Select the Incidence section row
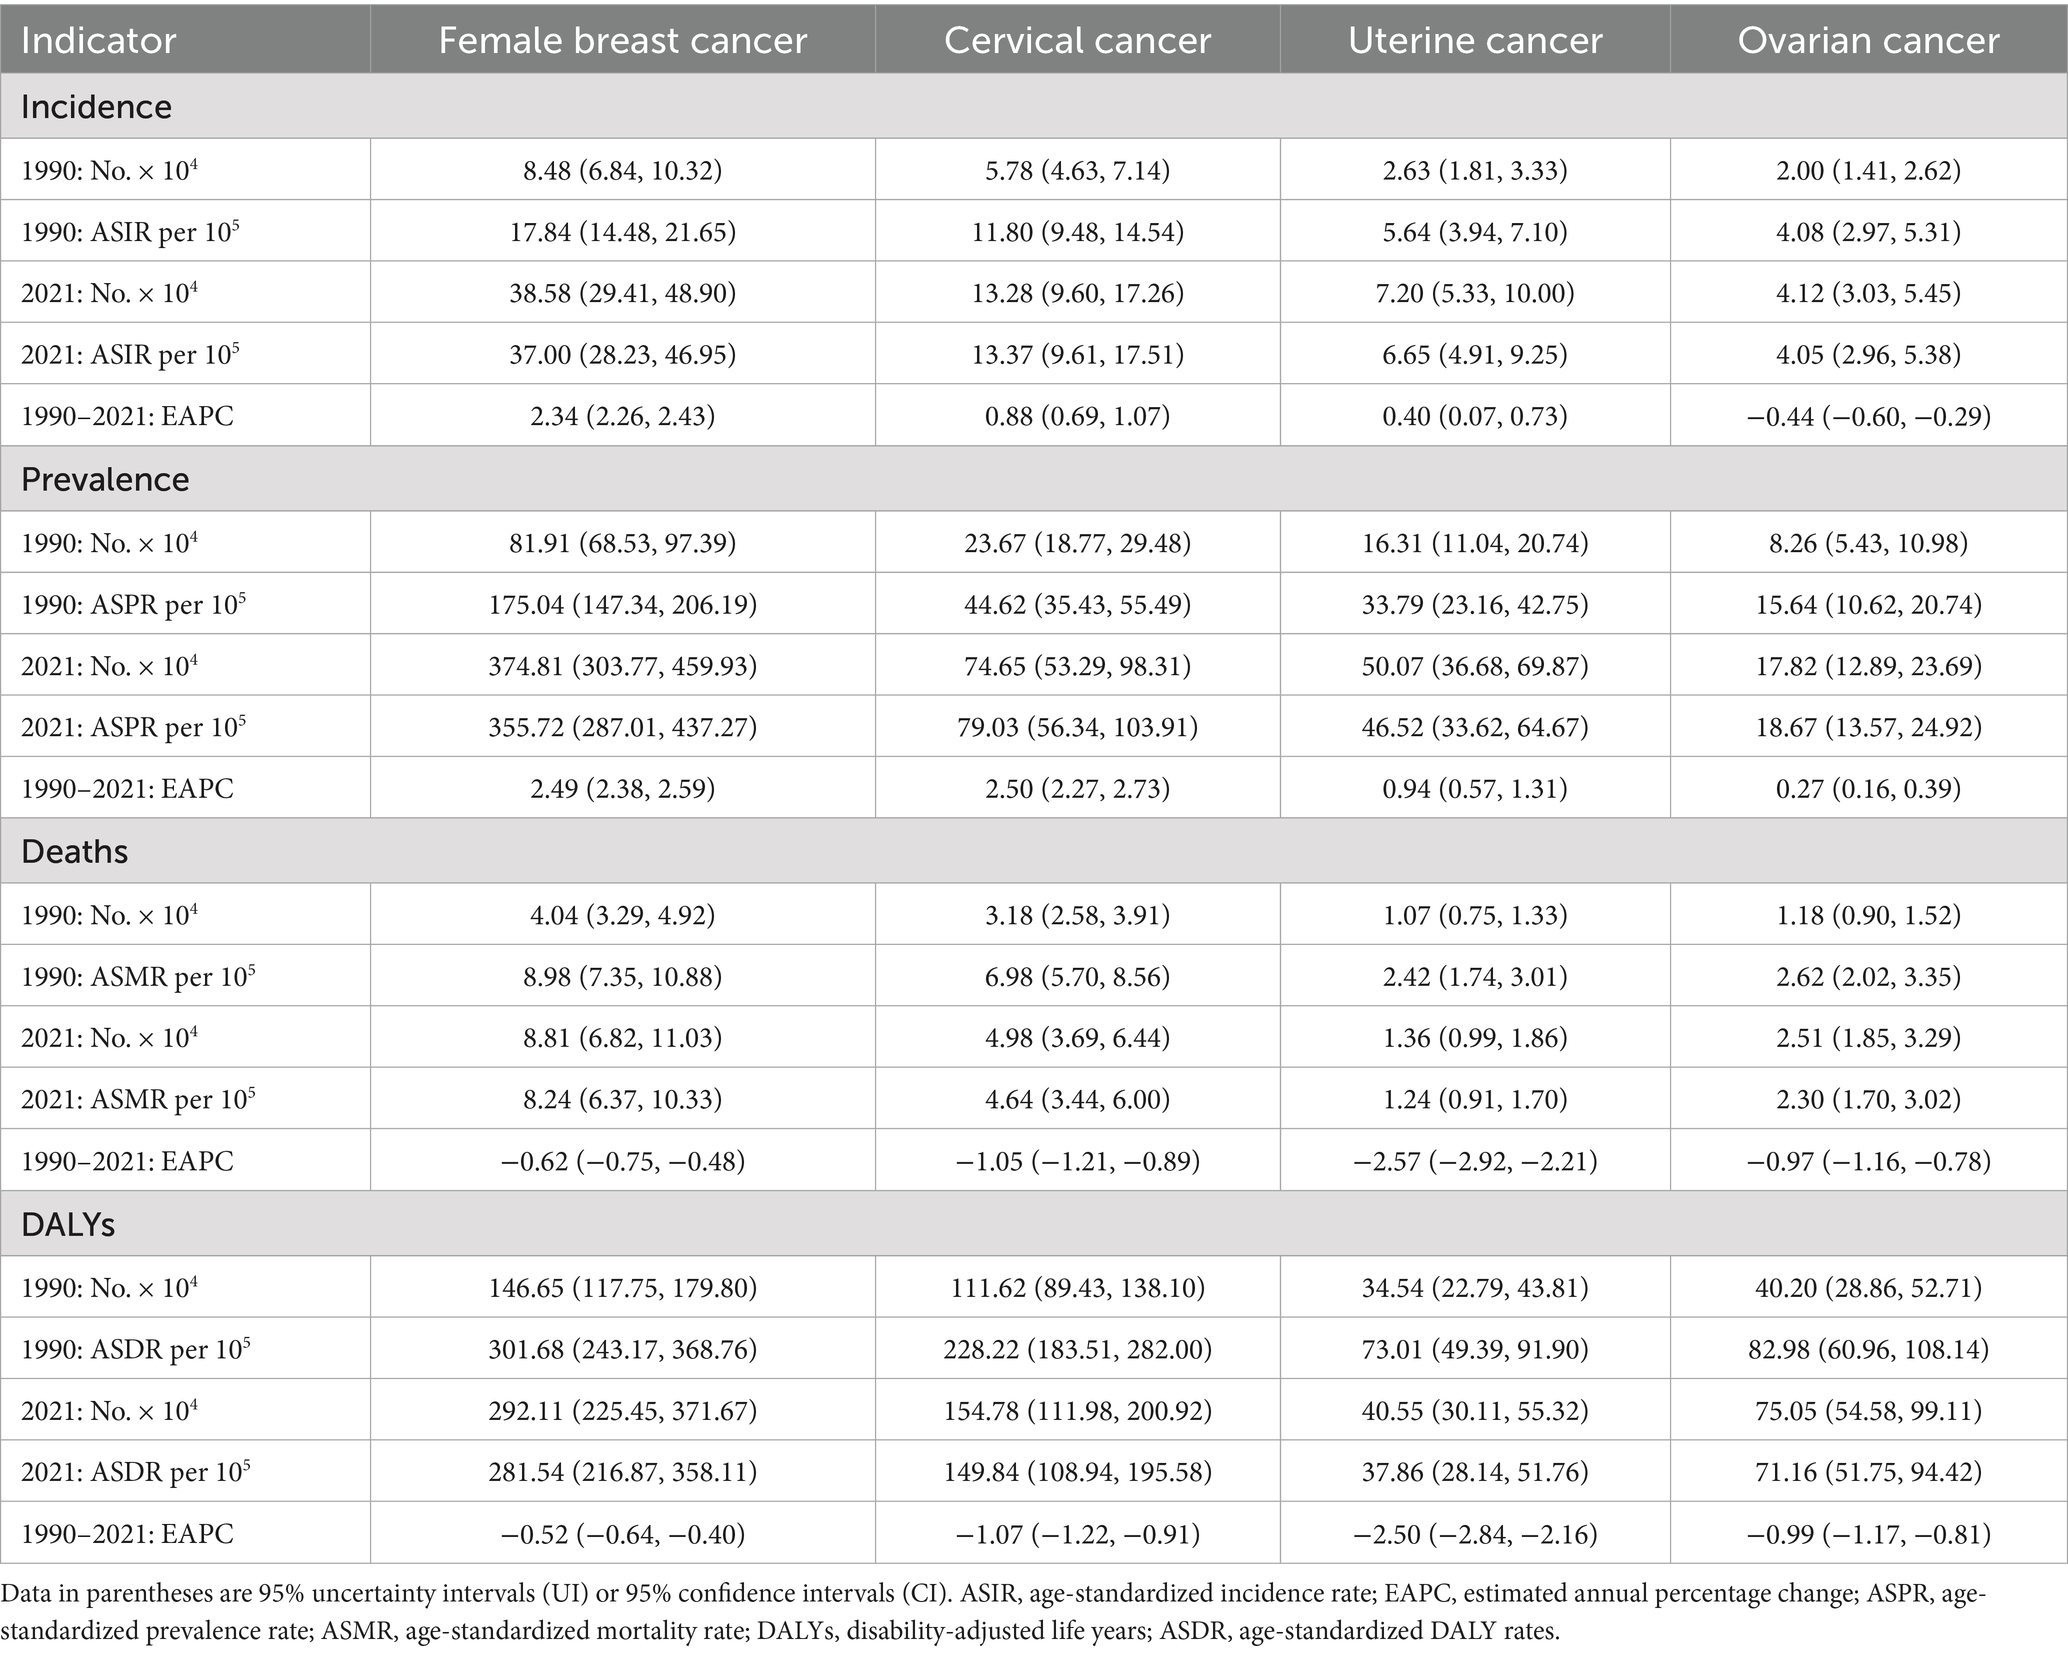This screenshot has width=2068, height=1653. (1034, 107)
